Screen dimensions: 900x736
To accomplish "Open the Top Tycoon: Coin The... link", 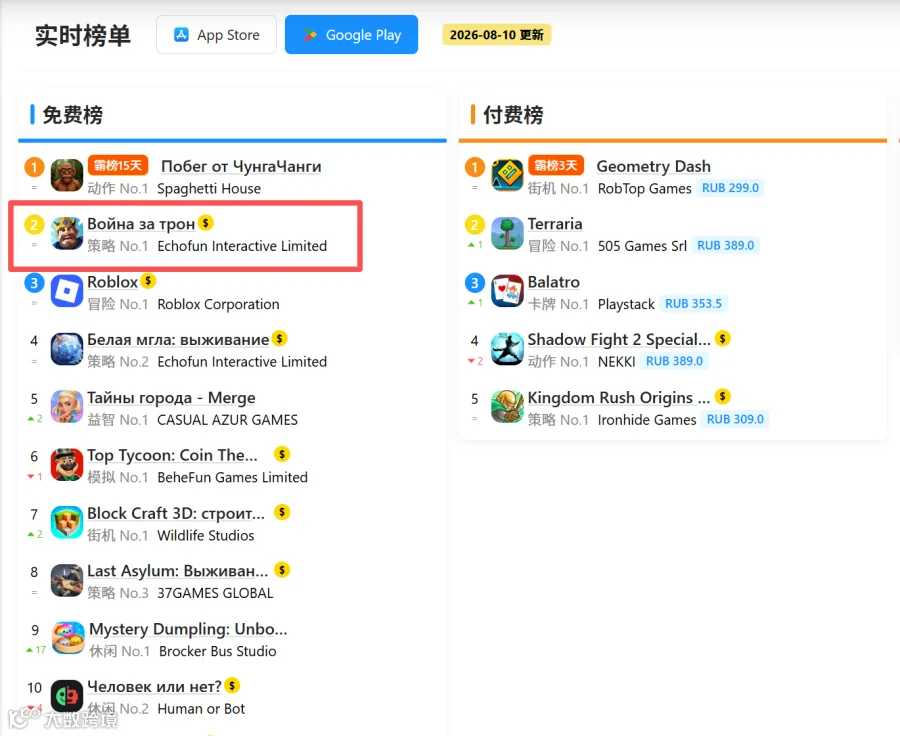I will point(172,455).
